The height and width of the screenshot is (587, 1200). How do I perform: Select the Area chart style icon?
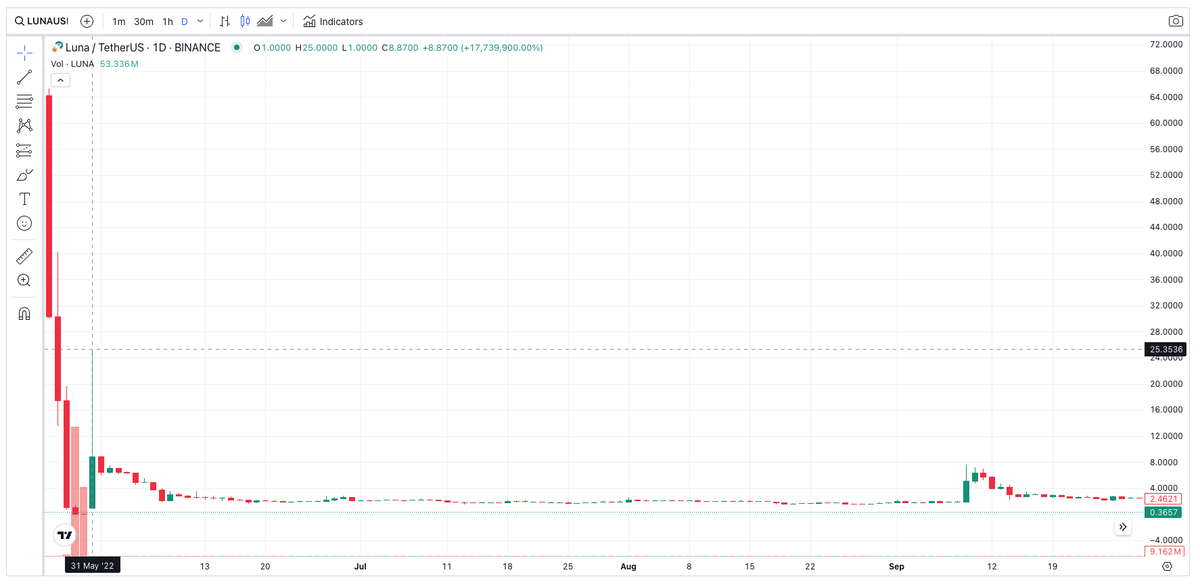click(x=265, y=21)
